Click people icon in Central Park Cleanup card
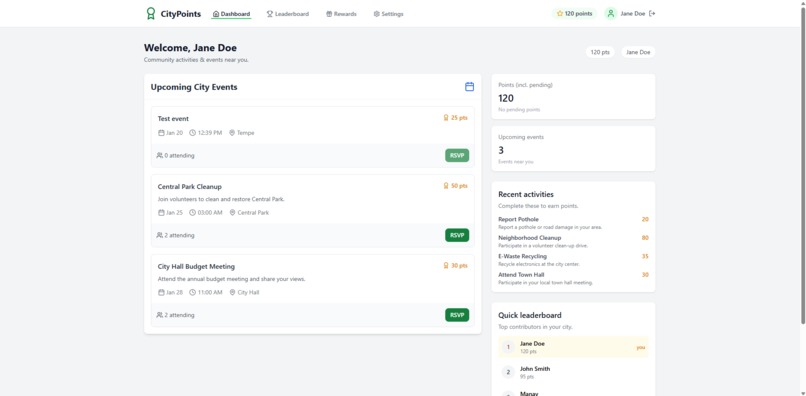 click(159, 235)
